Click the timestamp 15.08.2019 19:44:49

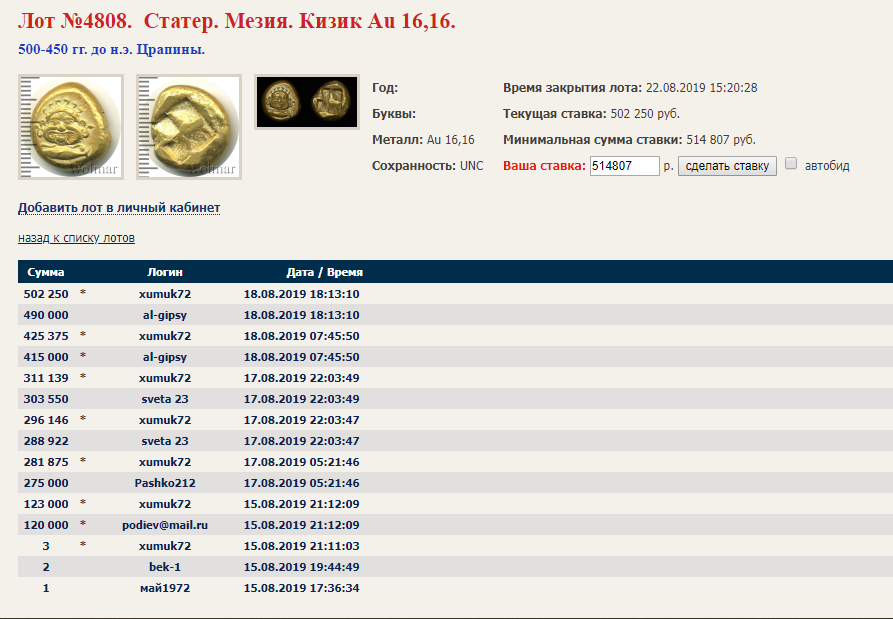(x=302, y=567)
